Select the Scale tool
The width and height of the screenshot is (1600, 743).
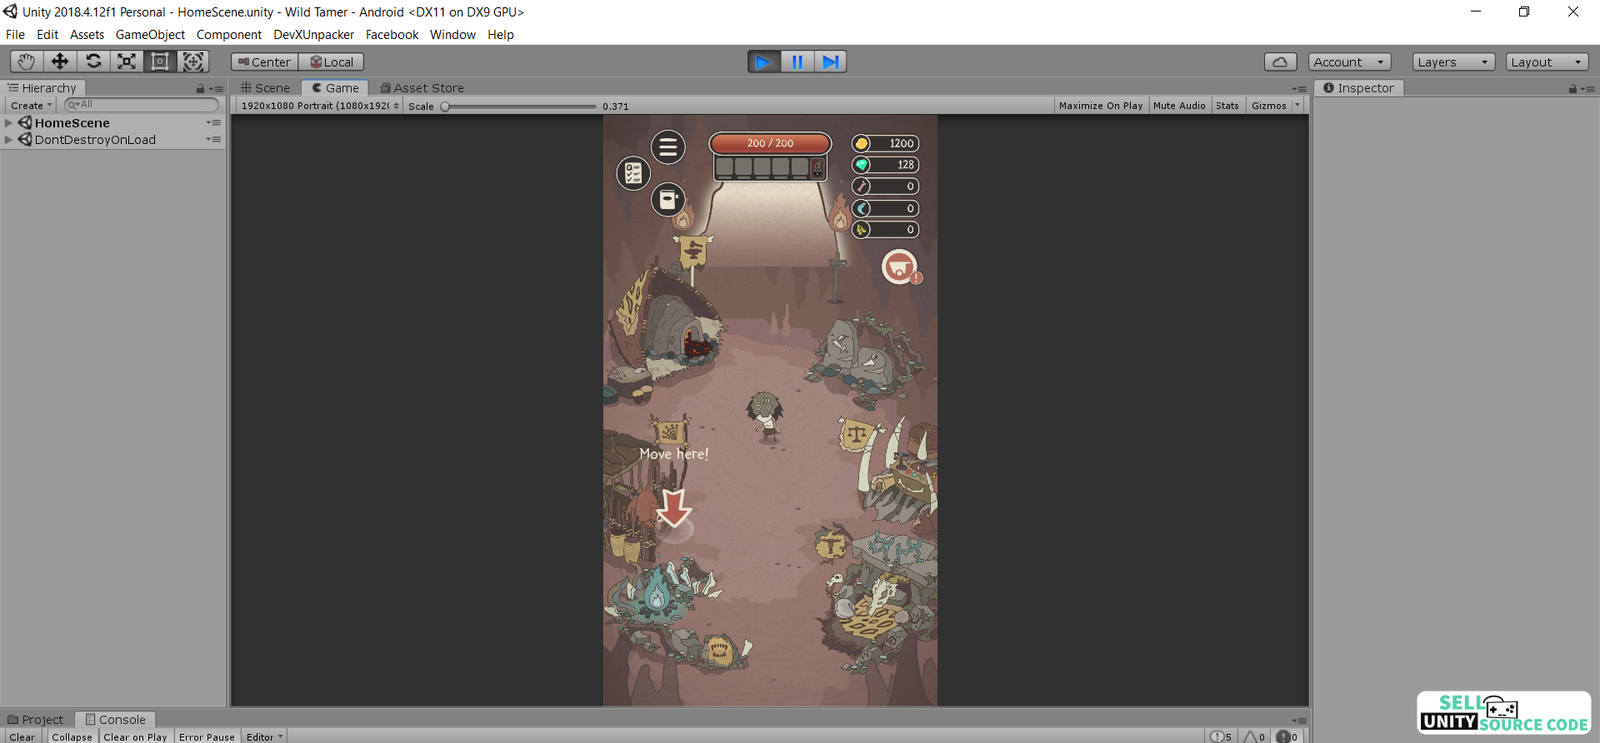(126, 61)
